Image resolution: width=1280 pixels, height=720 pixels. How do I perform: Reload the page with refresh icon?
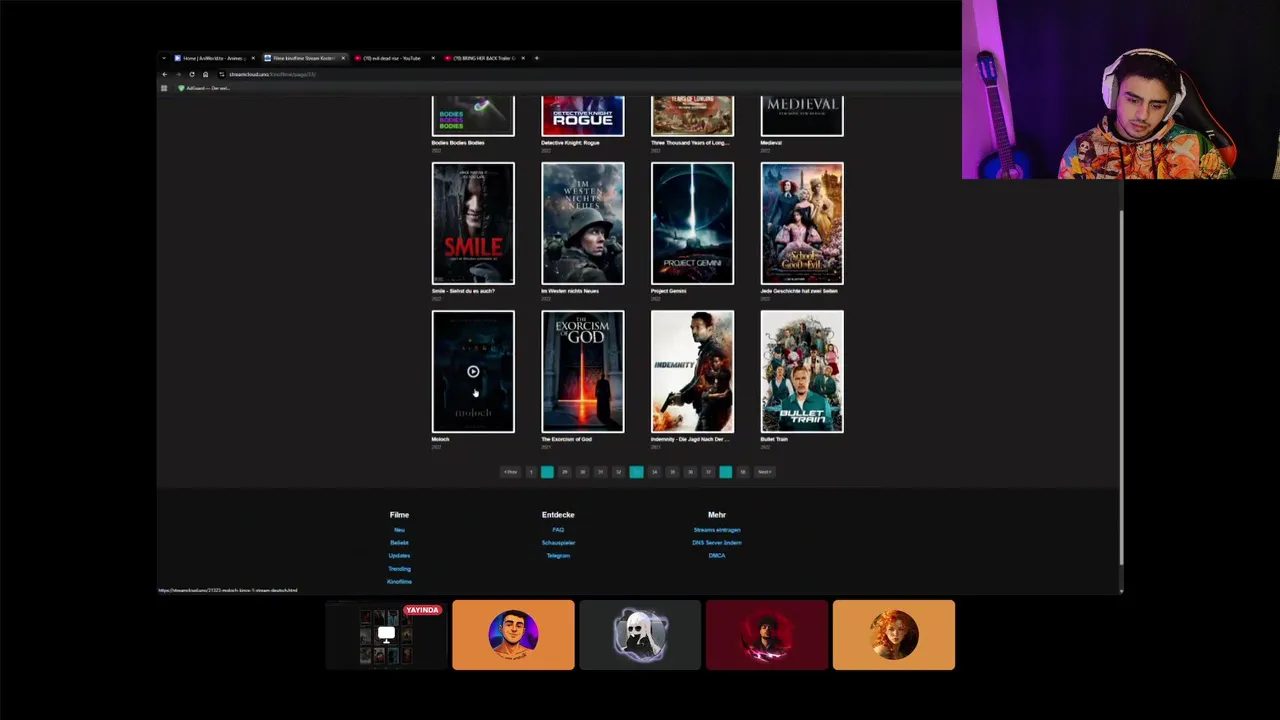pyautogui.click(x=192, y=74)
